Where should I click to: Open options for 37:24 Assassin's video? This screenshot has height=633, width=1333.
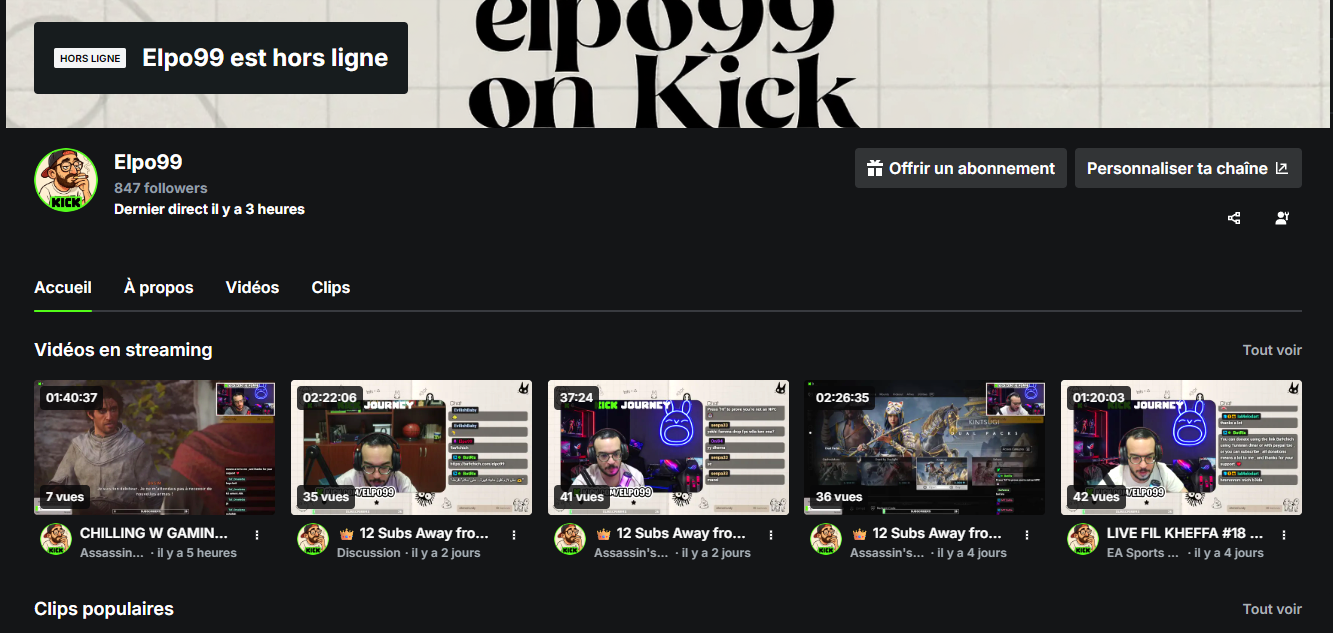tap(771, 535)
